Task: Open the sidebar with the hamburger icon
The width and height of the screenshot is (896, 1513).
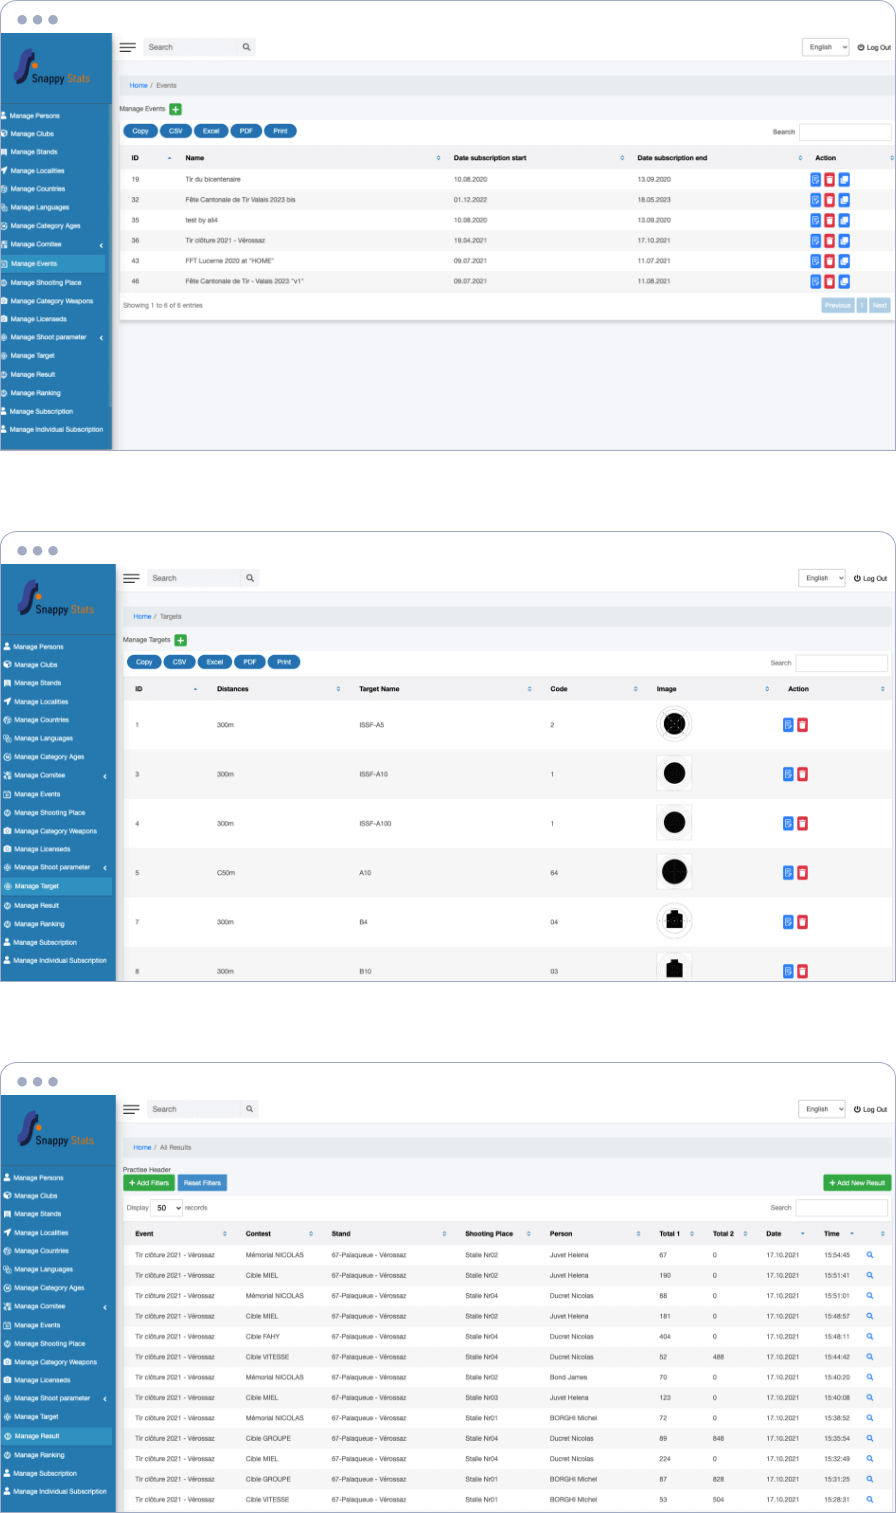Action: [x=128, y=46]
